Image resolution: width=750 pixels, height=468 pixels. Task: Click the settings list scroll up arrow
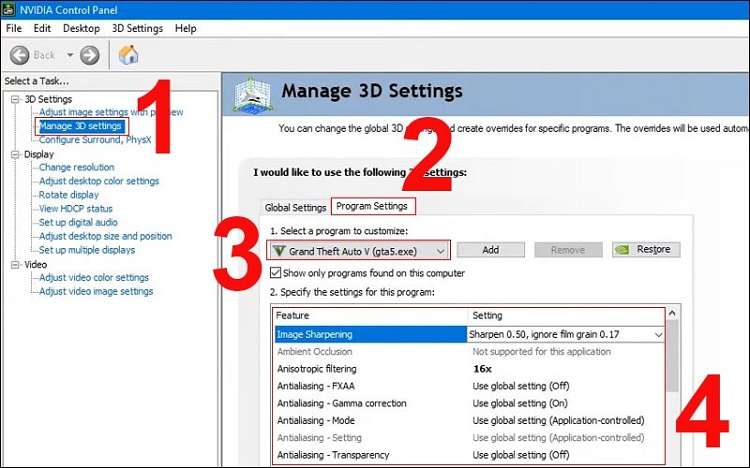point(672,313)
